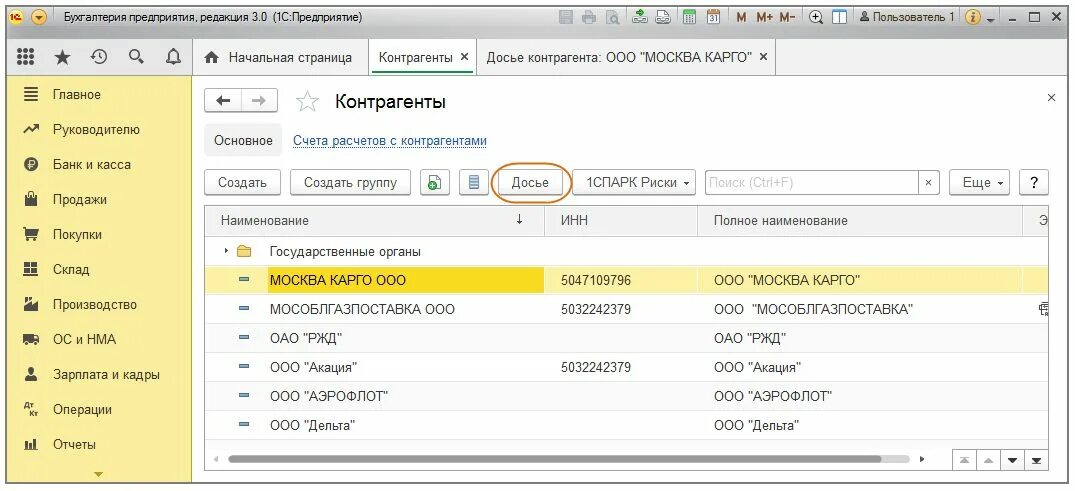Click the save icon in the title bar
Image resolution: width=1075 pixels, height=491 pixels.
[x=566, y=18]
